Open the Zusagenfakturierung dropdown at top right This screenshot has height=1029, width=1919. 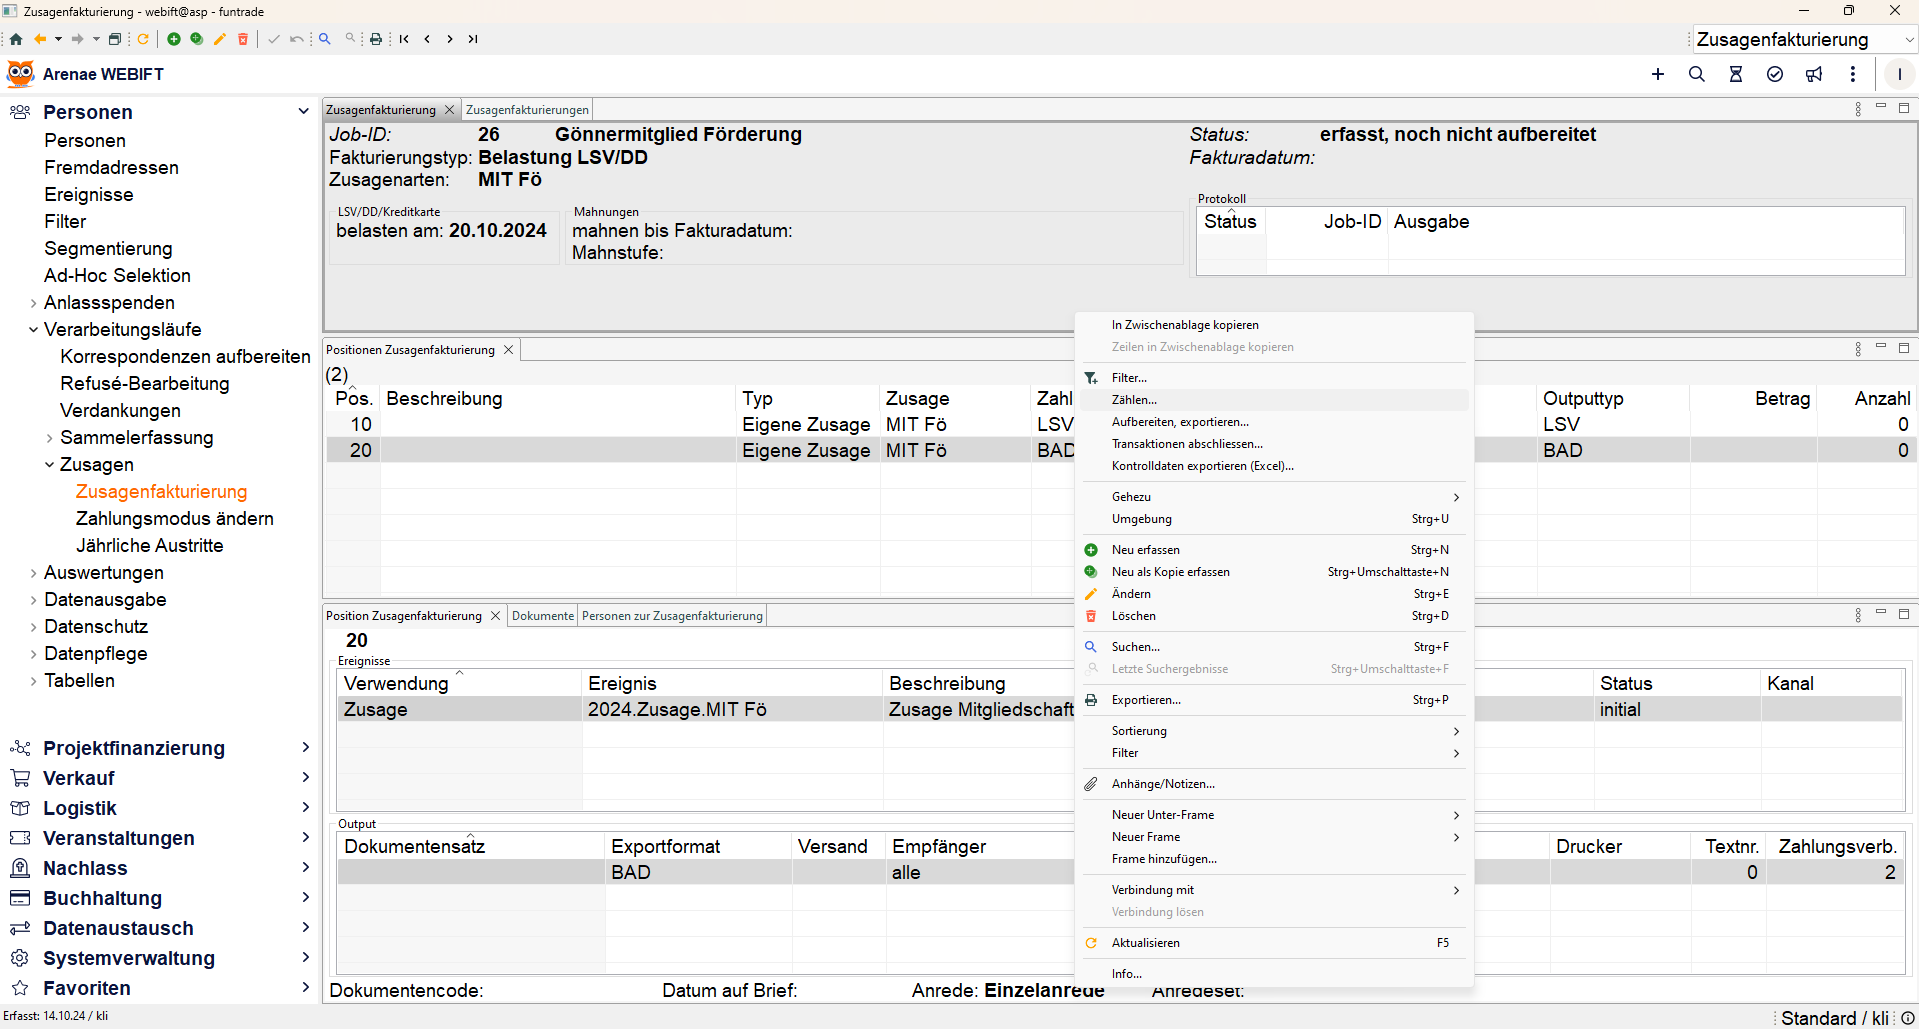(1909, 40)
